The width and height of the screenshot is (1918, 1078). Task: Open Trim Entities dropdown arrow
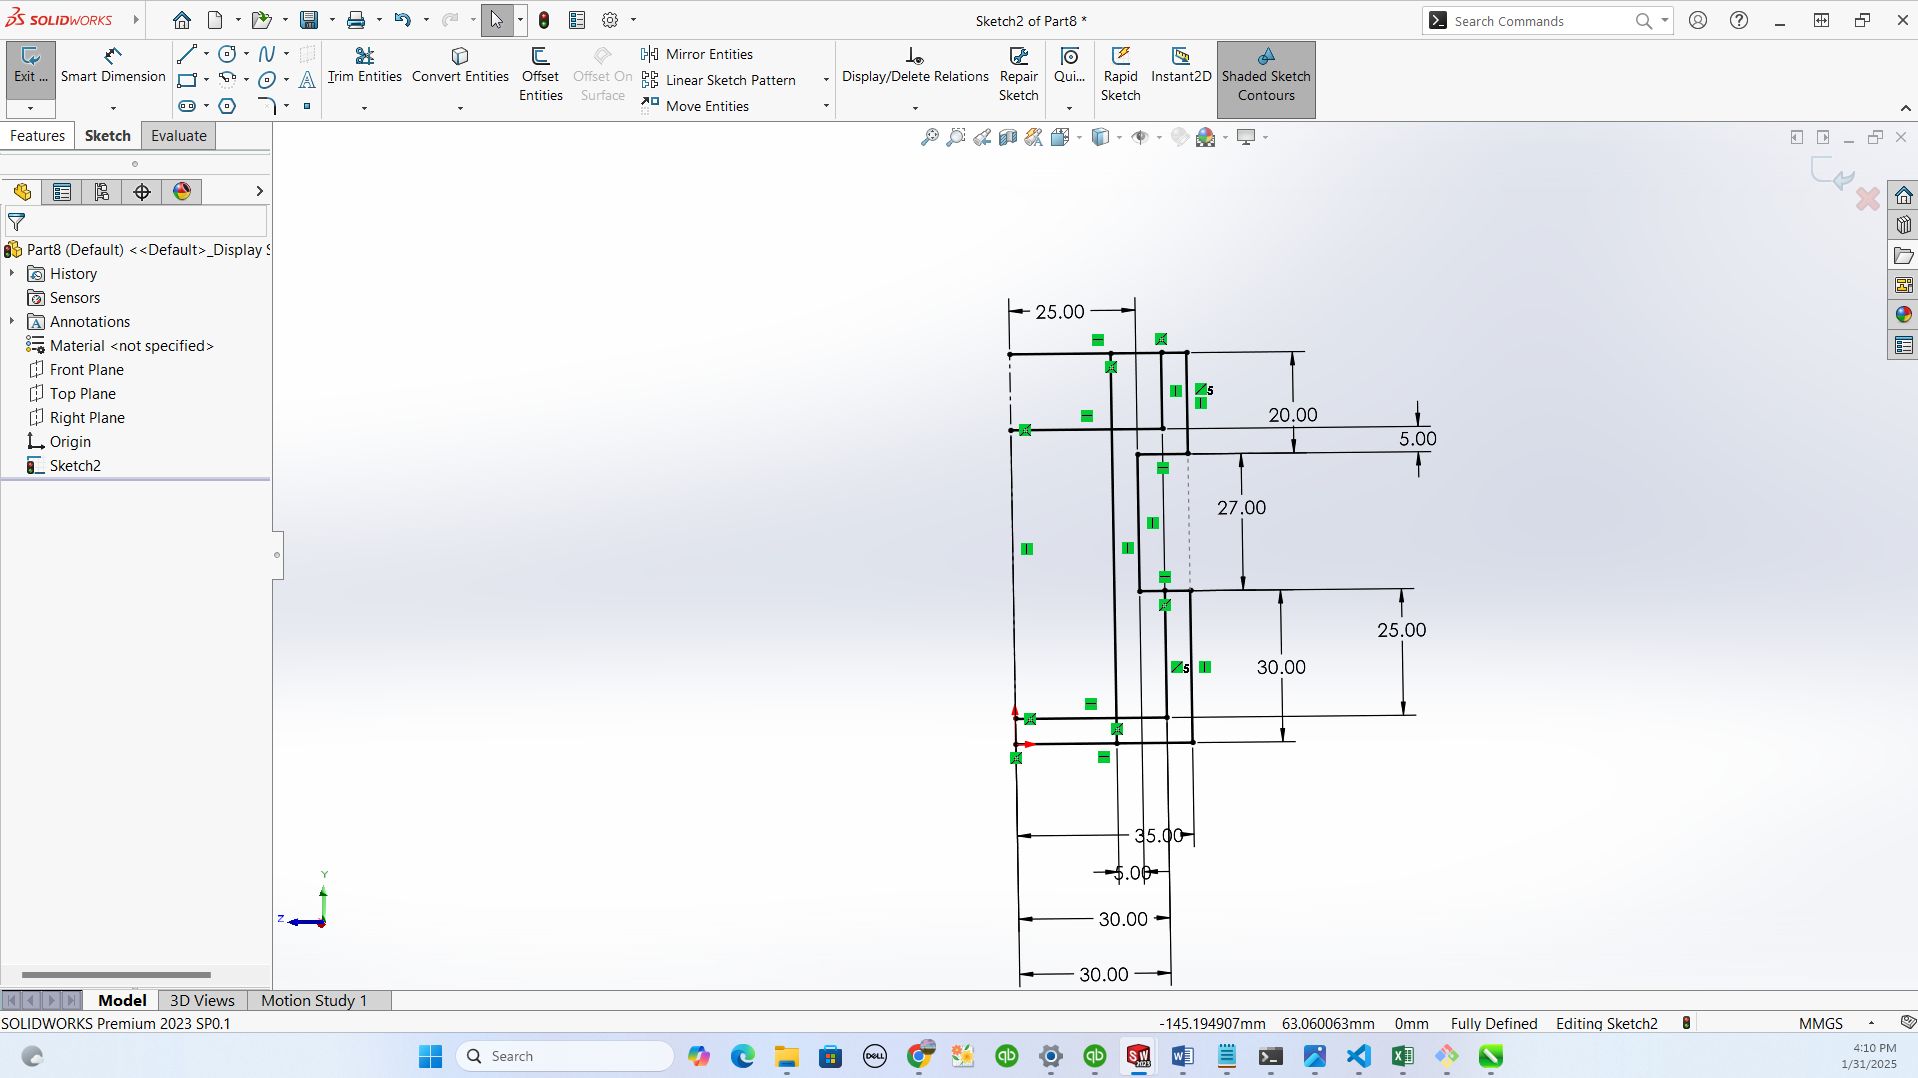(x=364, y=107)
